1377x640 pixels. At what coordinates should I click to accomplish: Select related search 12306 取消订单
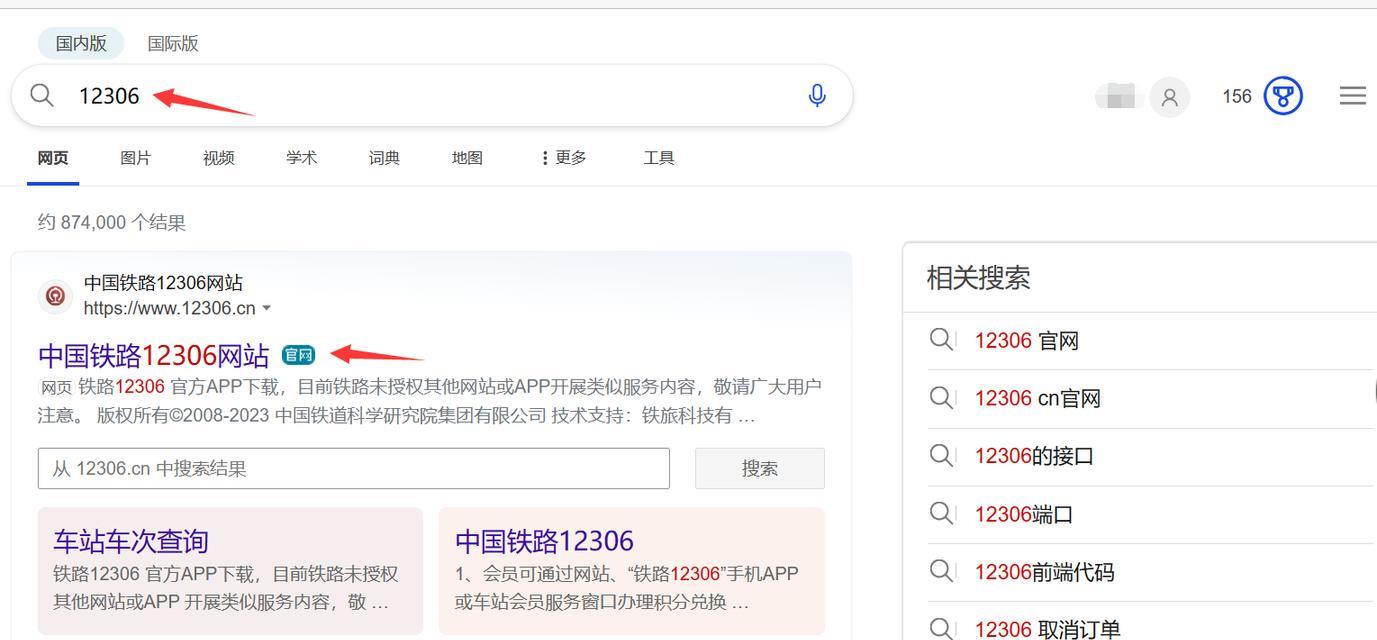pyautogui.click(x=1048, y=629)
